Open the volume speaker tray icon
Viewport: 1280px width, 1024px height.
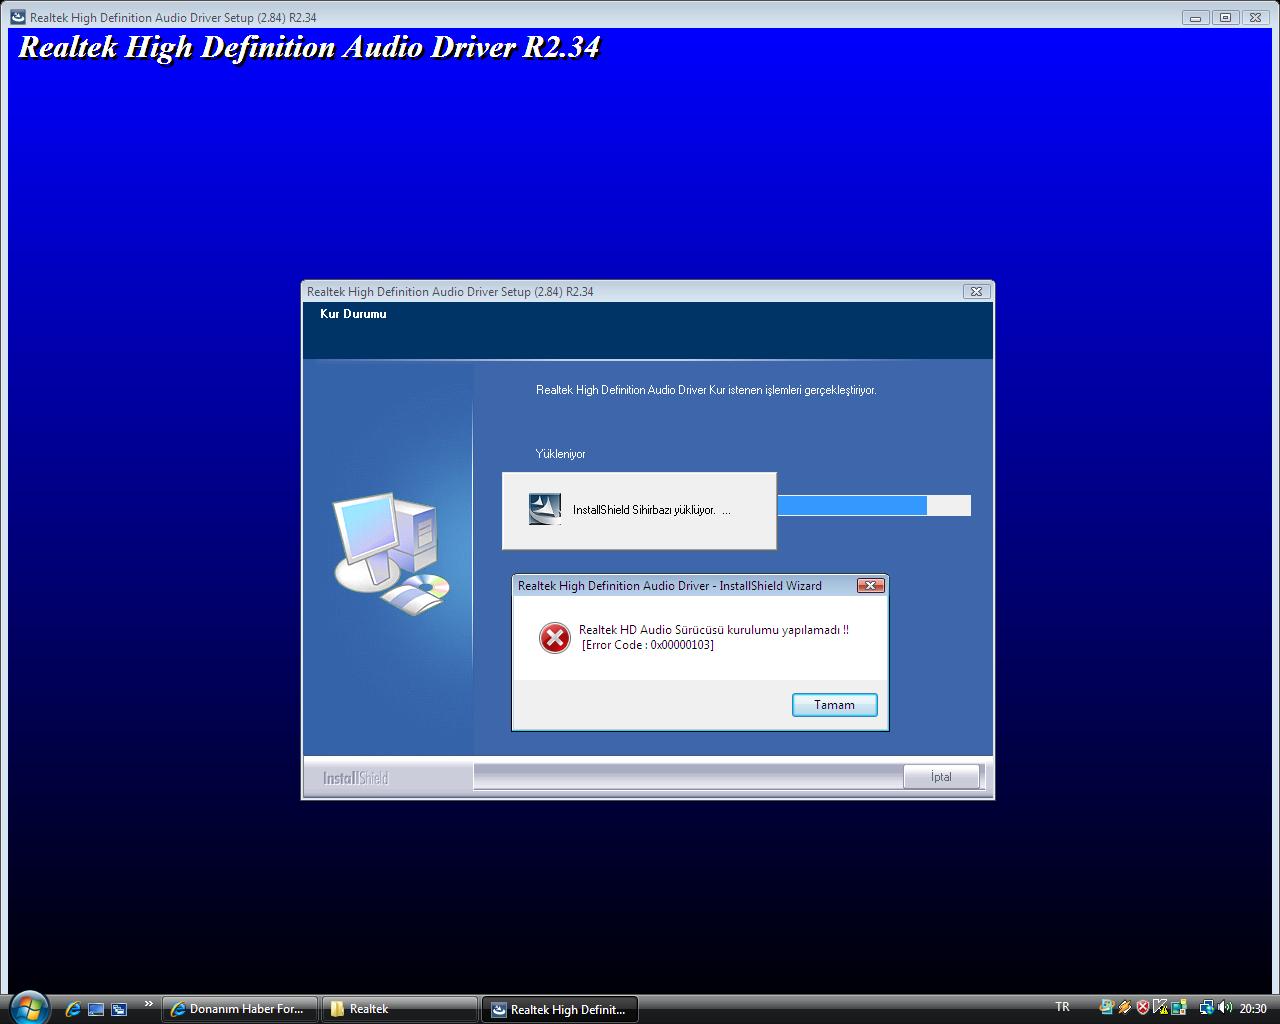pyautogui.click(x=1225, y=1008)
